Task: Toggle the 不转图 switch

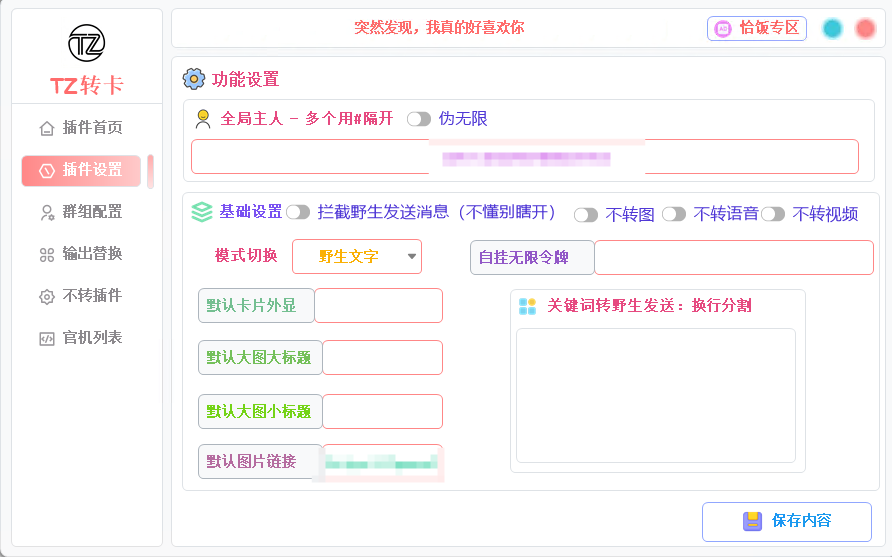Action: point(585,215)
